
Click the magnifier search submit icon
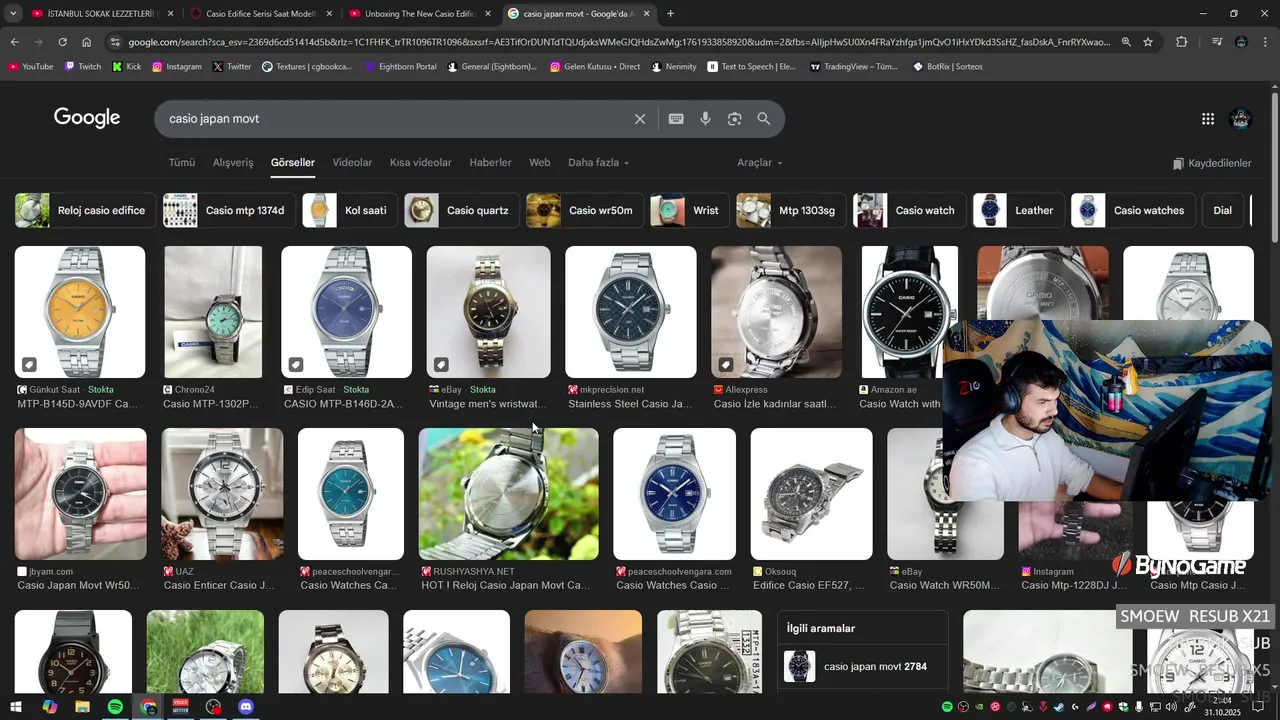pyautogui.click(x=764, y=119)
